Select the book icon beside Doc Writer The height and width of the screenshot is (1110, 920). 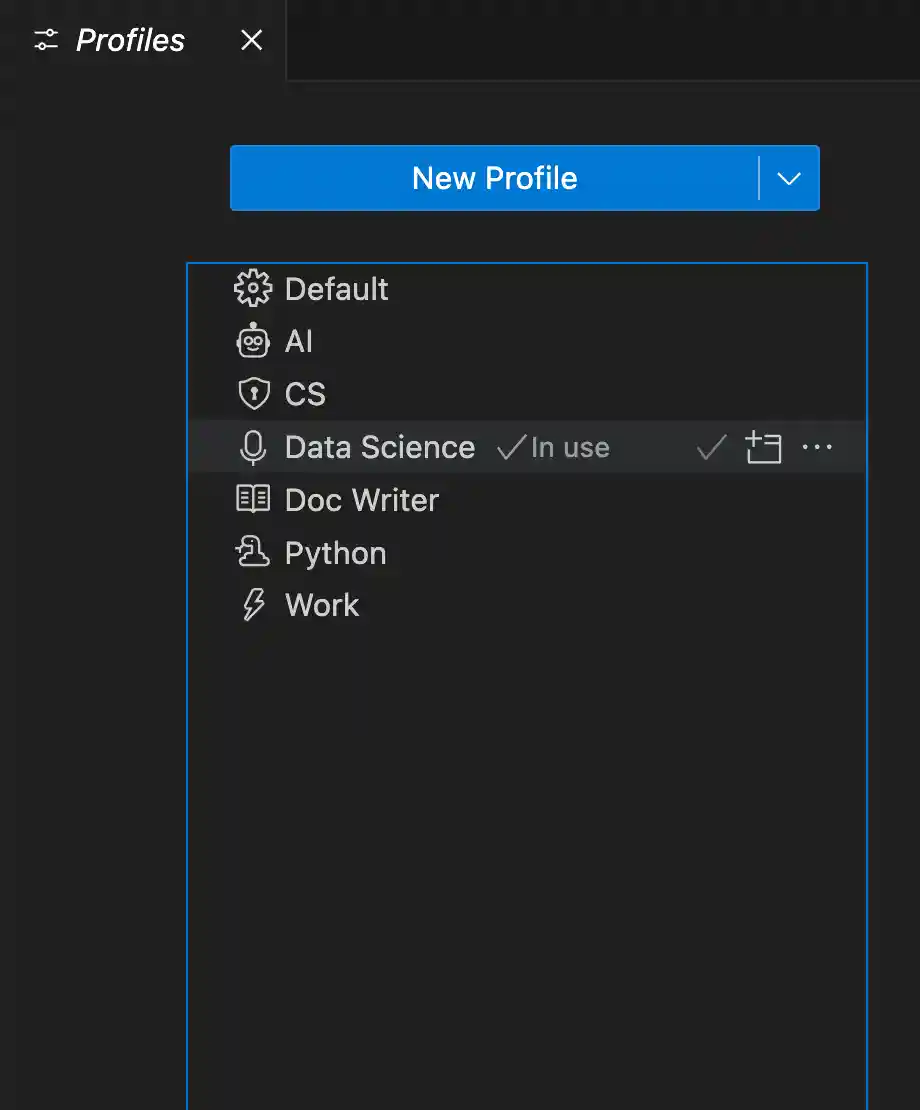pos(253,499)
